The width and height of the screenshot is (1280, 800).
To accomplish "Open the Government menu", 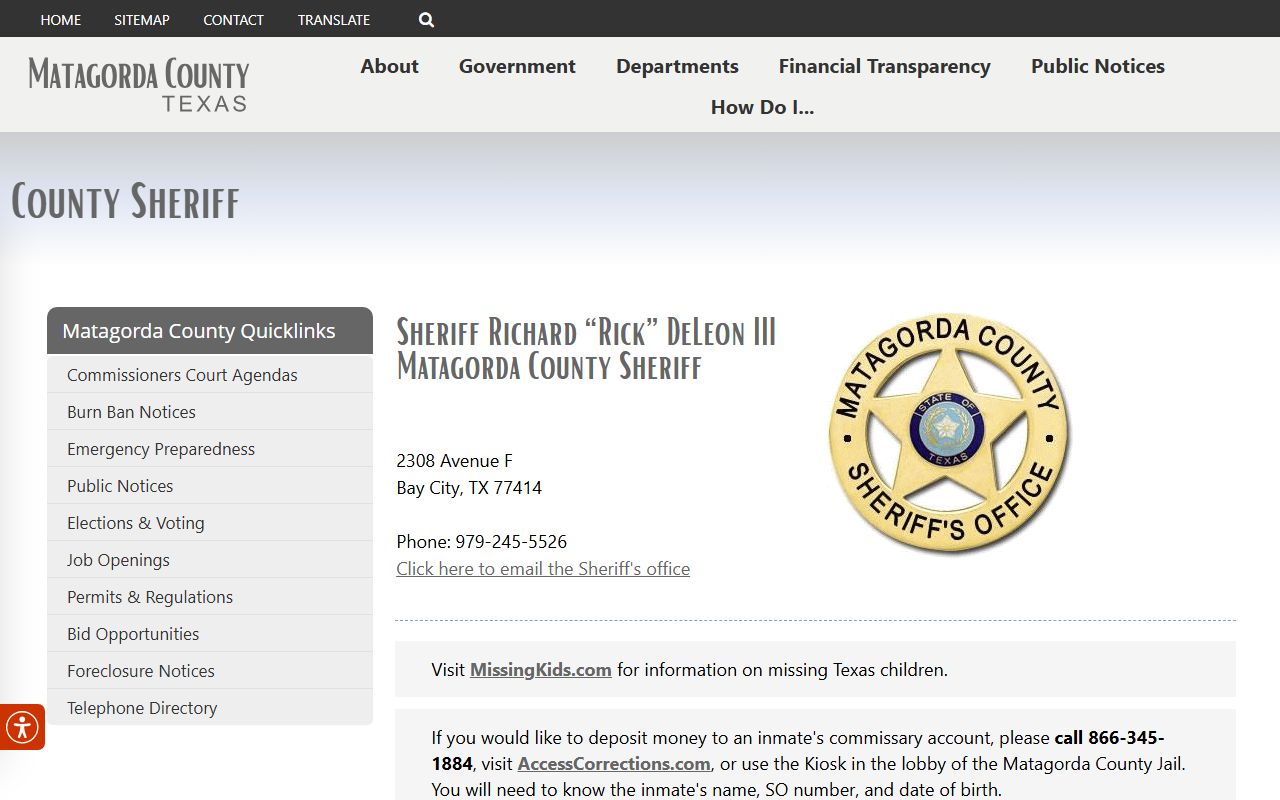I will 517,66.
